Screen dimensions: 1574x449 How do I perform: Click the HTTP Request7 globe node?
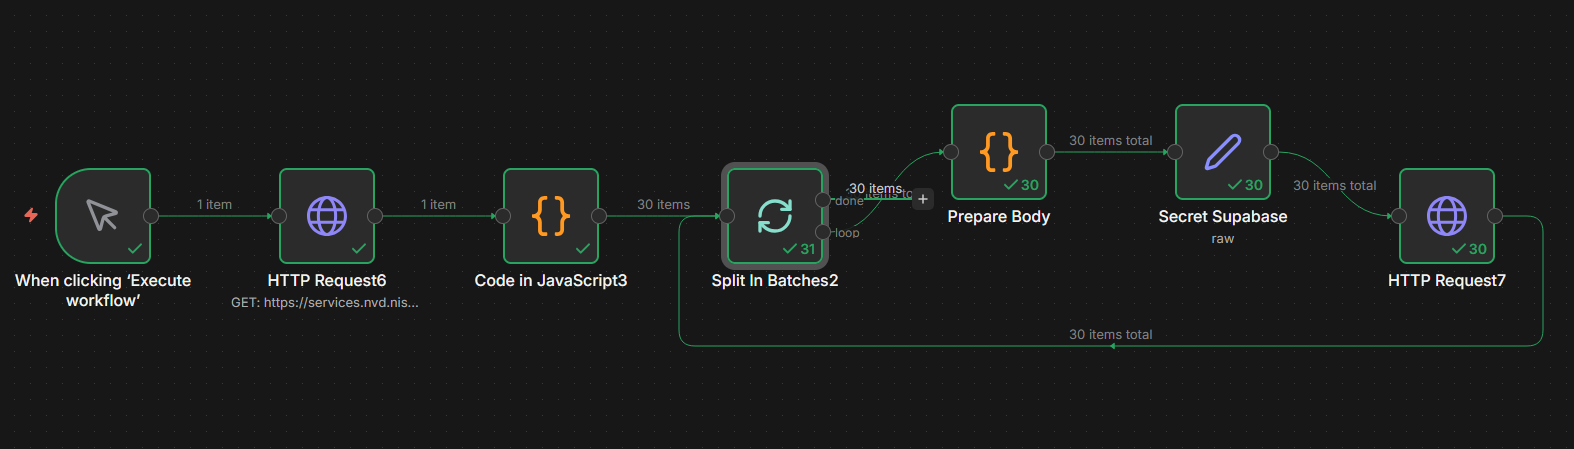(1447, 215)
